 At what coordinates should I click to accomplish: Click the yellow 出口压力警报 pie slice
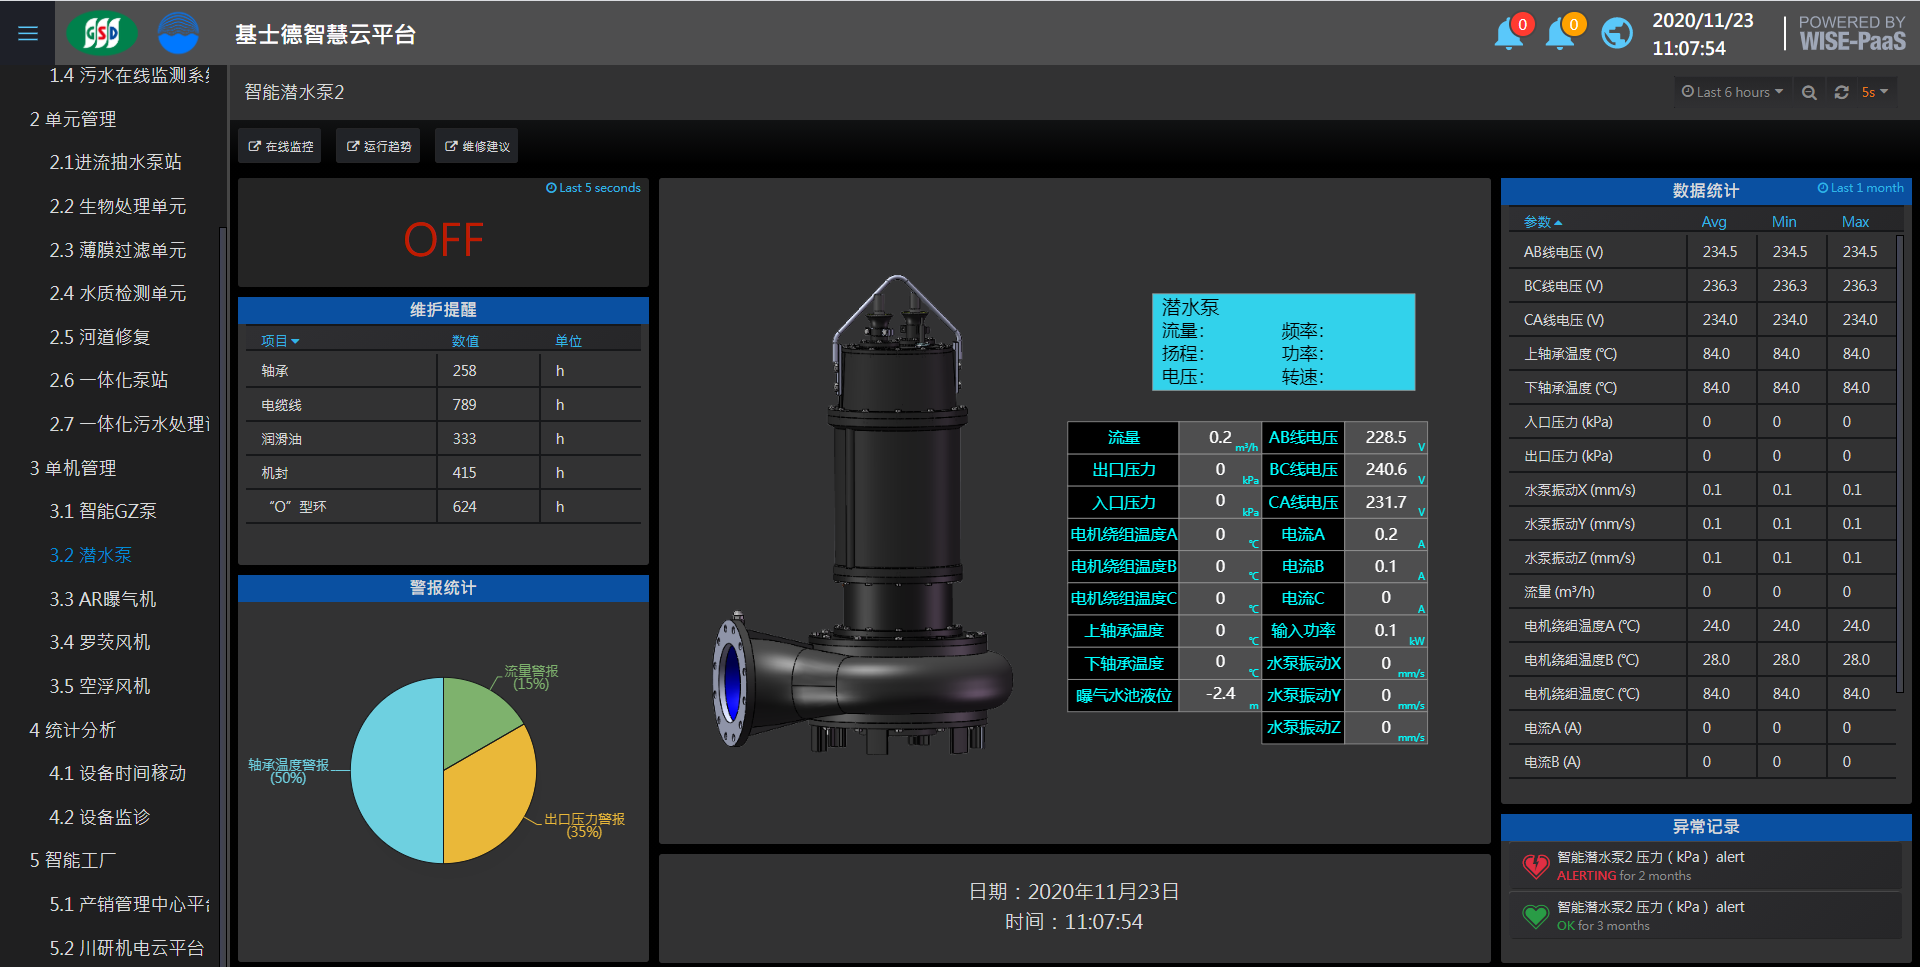(x=486, y=800)
